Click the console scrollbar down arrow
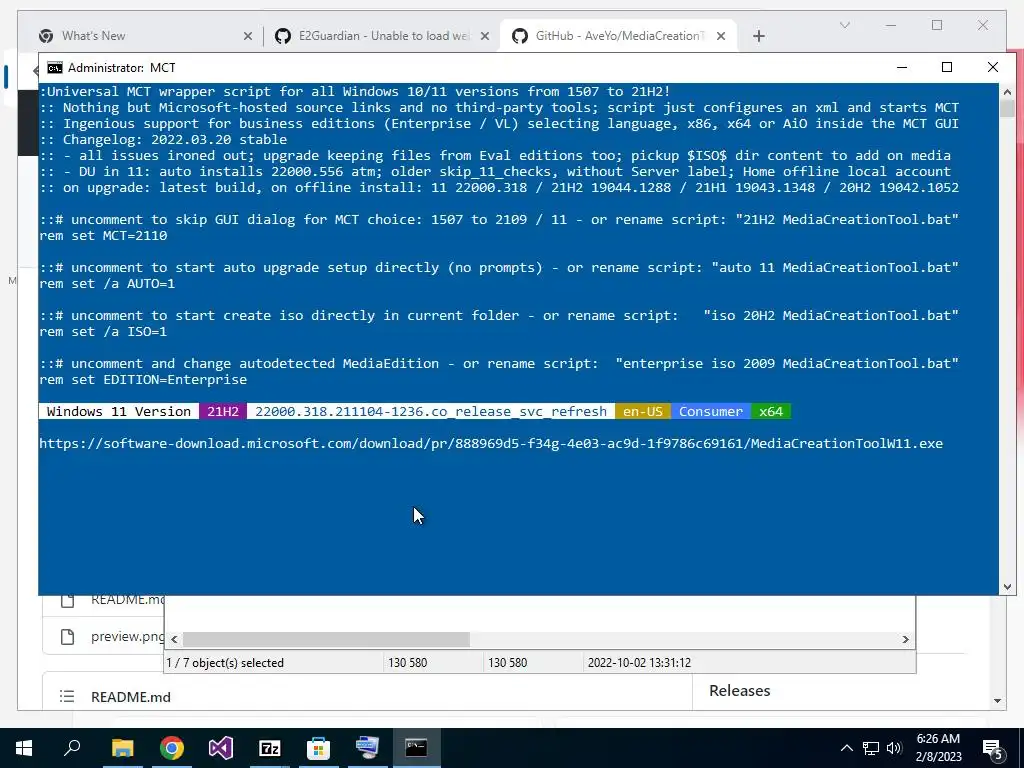This screenshot has height=768, width=1024. [x=1007, y=586]
